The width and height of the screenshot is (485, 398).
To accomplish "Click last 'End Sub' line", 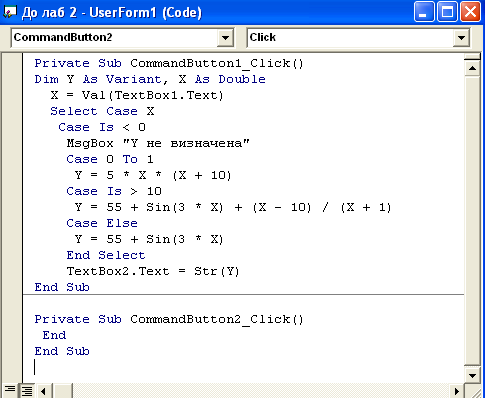I will point(62,351).
